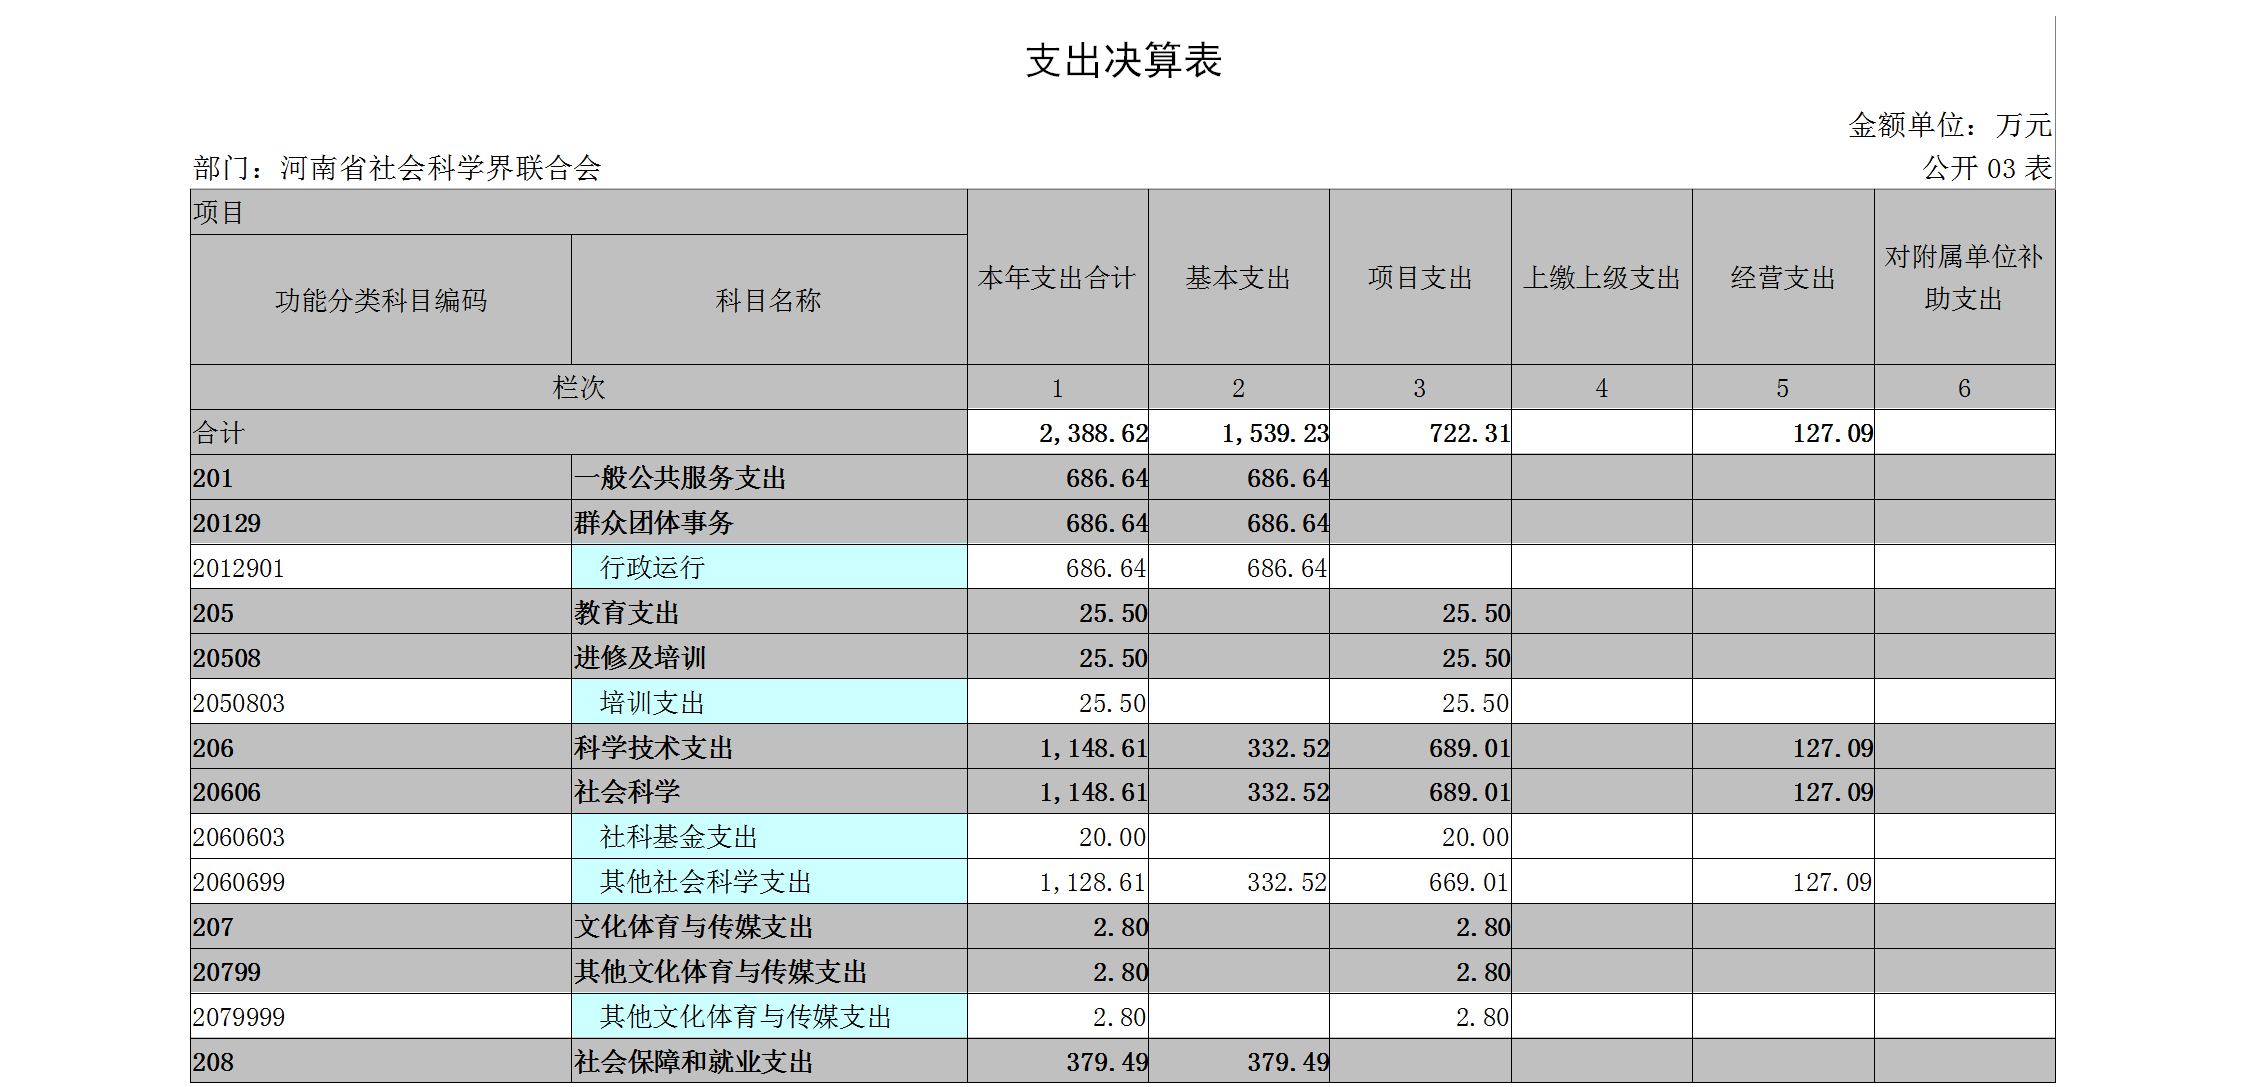
Task: Click the 项目支出 column header
Action: 1420,277
